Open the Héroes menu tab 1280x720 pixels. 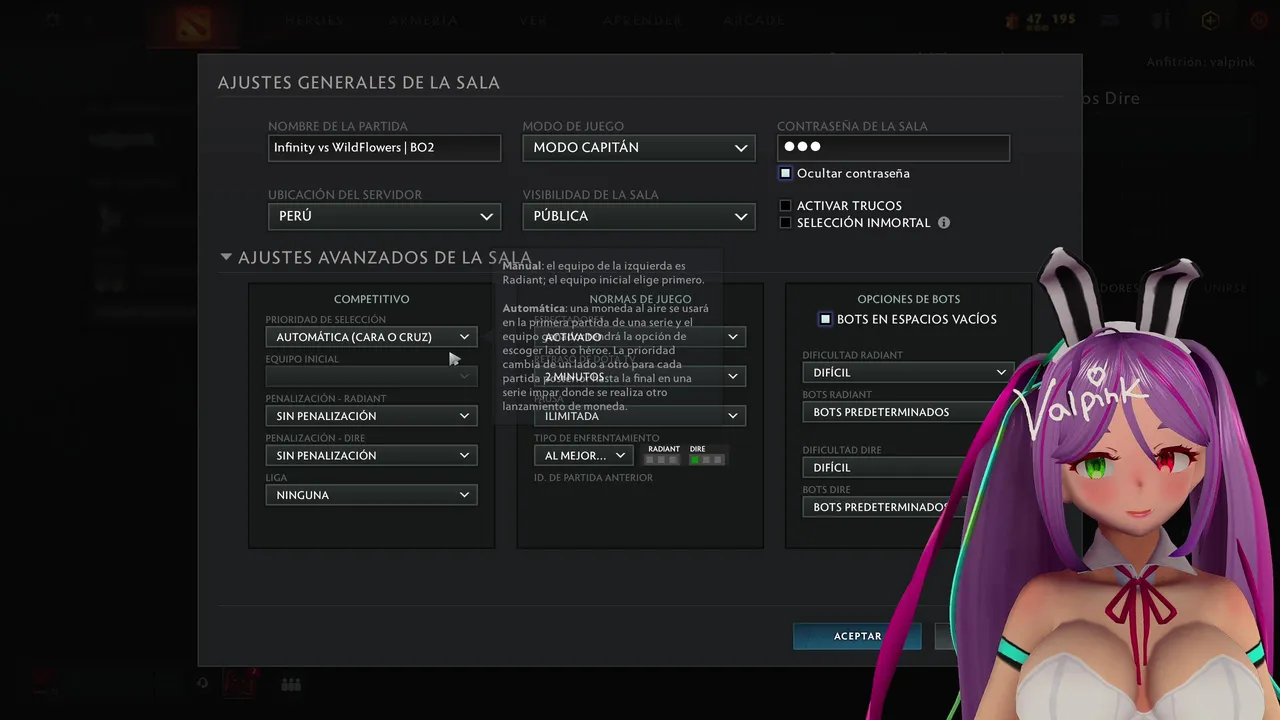point(314,21)
